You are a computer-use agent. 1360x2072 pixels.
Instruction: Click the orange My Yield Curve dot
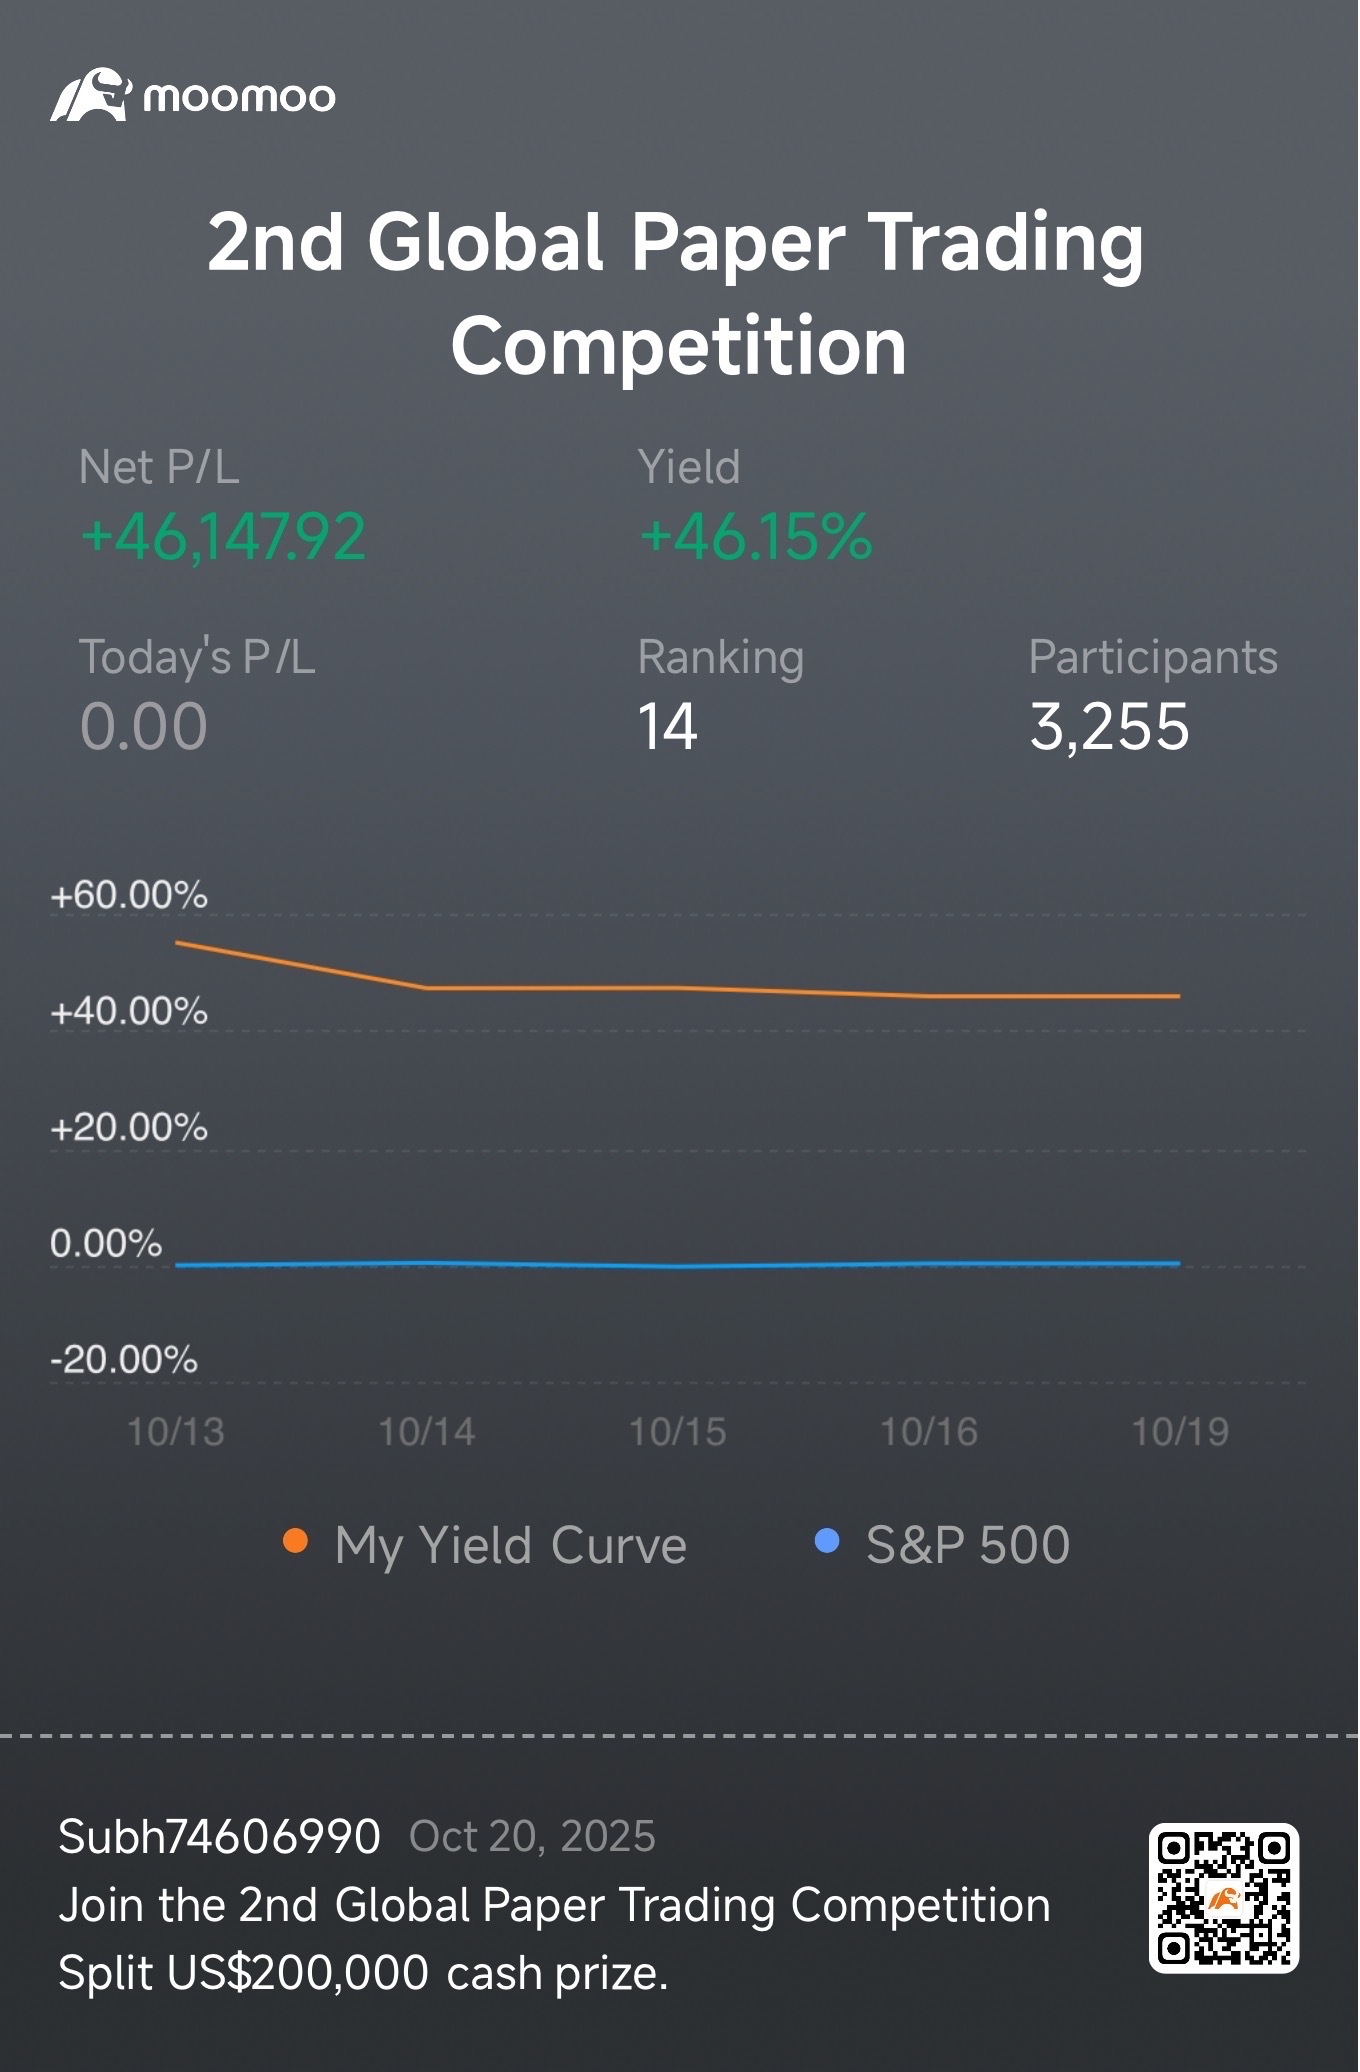(x=295, y=1541)
